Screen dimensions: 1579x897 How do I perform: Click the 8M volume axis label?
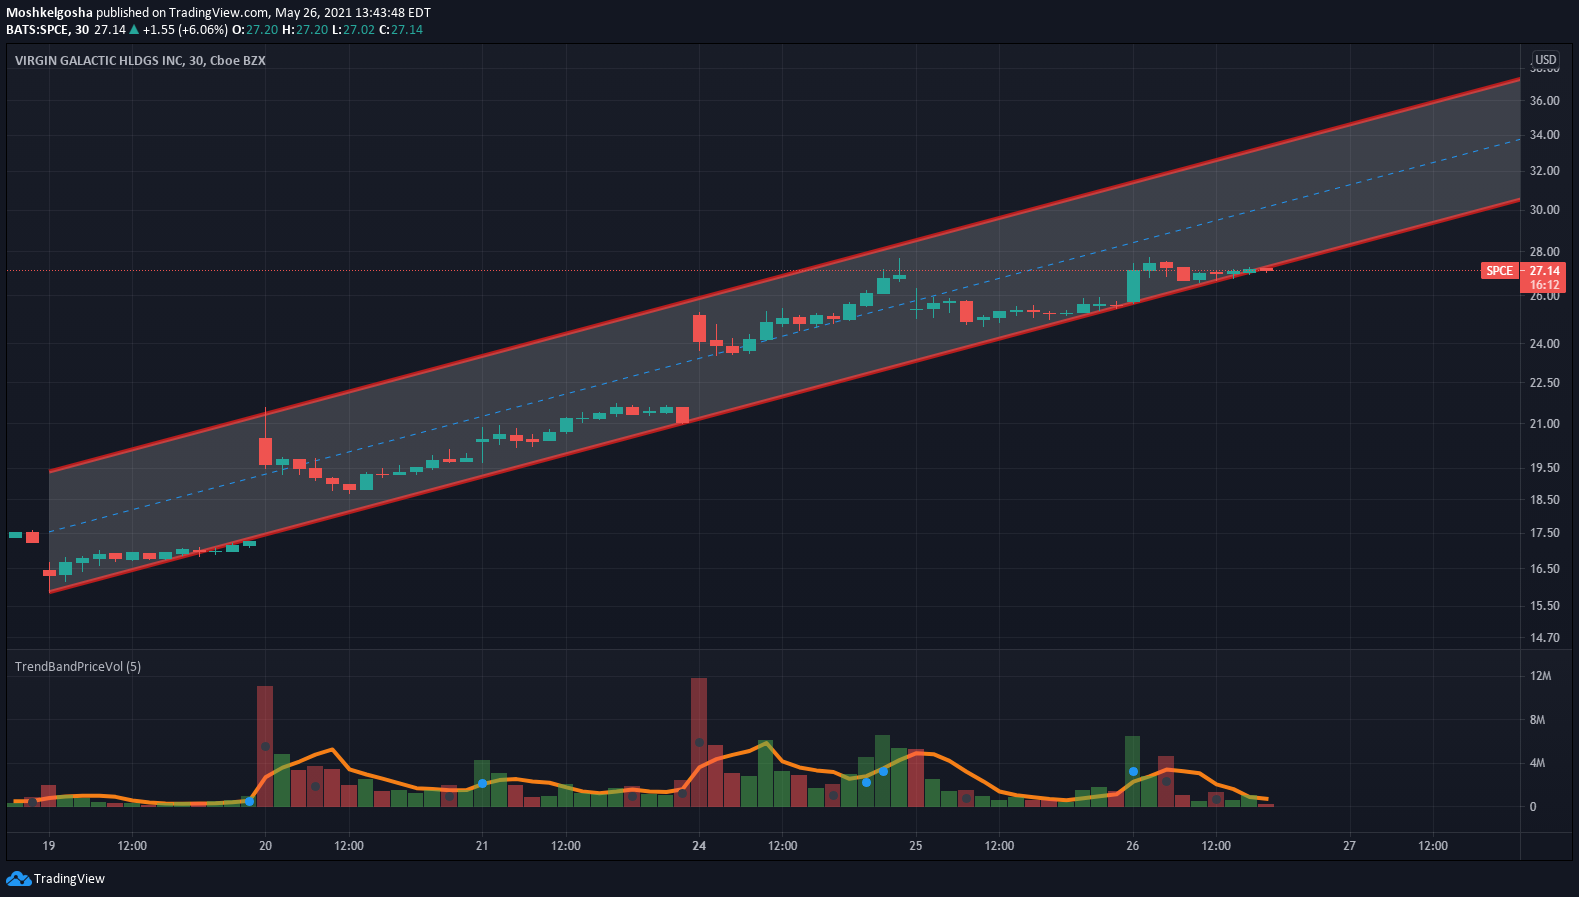[x=1537, y=720]
